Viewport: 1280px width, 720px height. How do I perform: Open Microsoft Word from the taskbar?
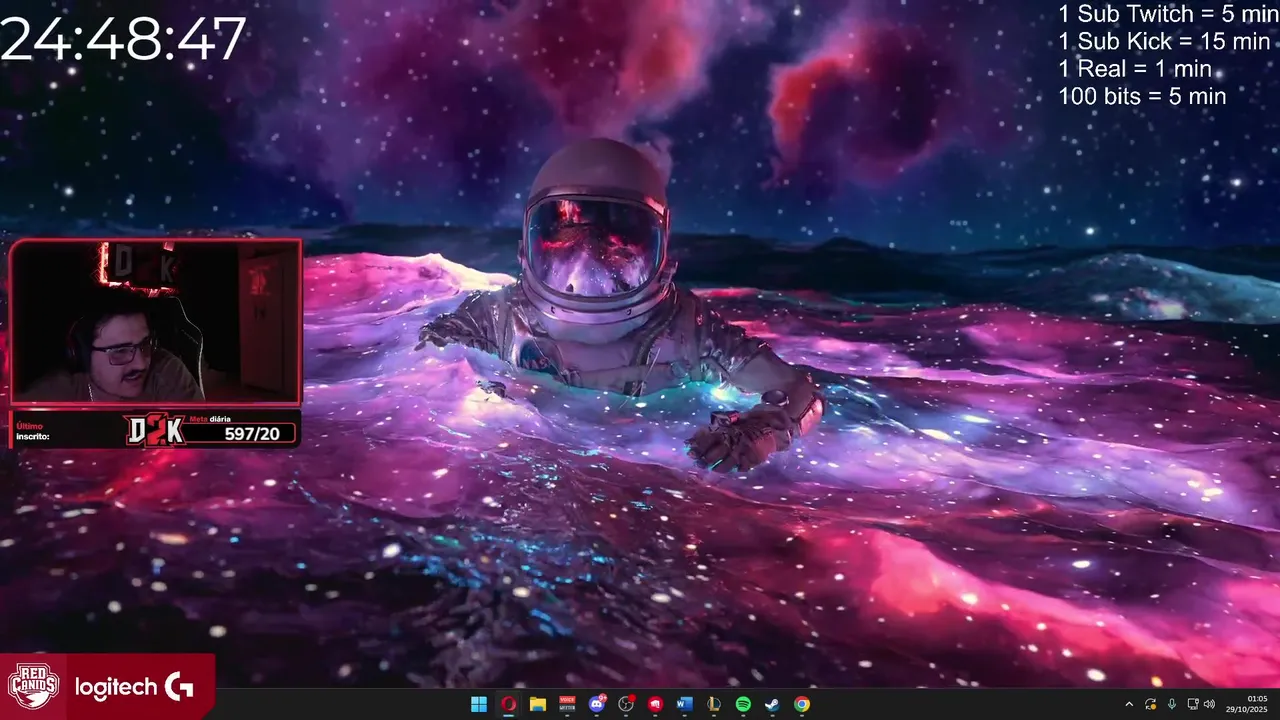tap(684, 704)
